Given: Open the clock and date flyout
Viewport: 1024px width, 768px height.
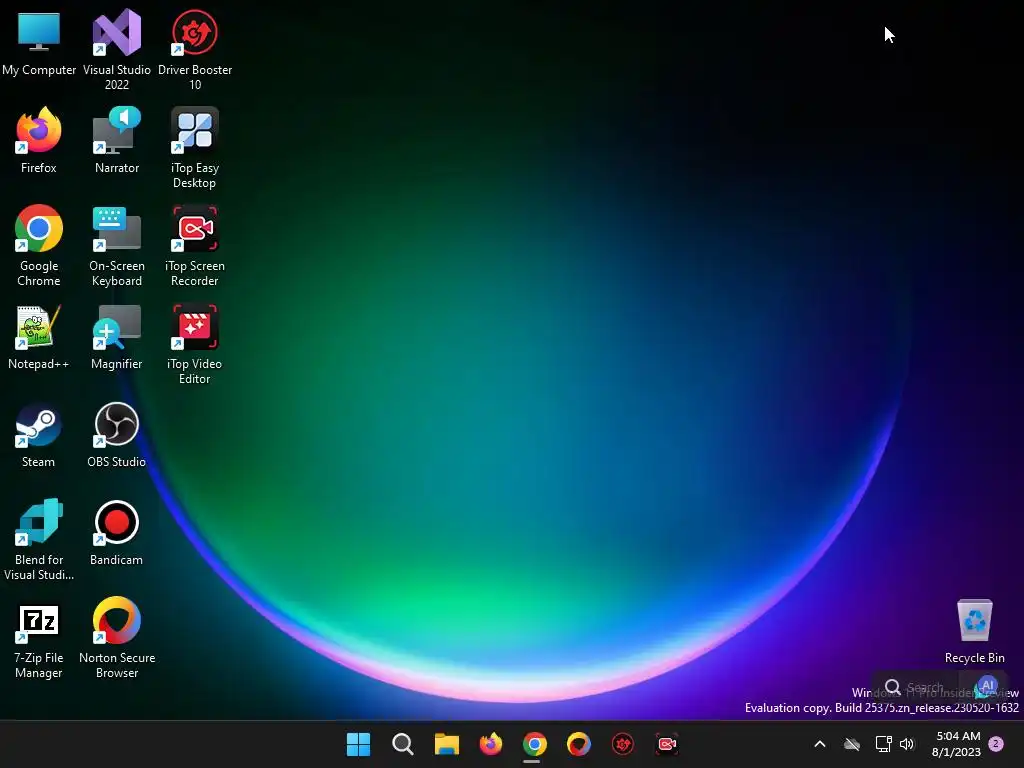Looking at the screenshot, I should click(x=956, y=744).
